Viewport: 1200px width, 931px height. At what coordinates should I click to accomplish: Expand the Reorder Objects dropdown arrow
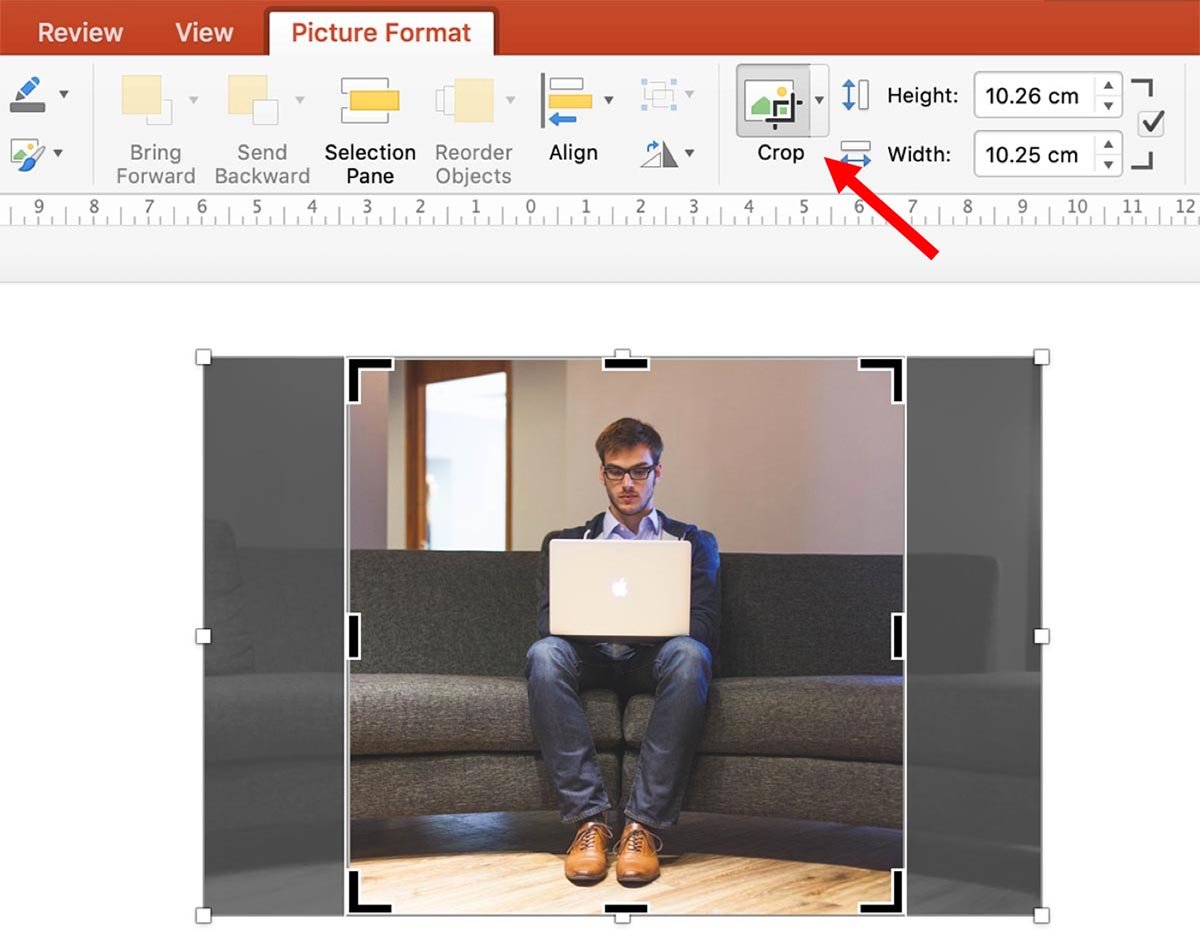tap(511, 100)
